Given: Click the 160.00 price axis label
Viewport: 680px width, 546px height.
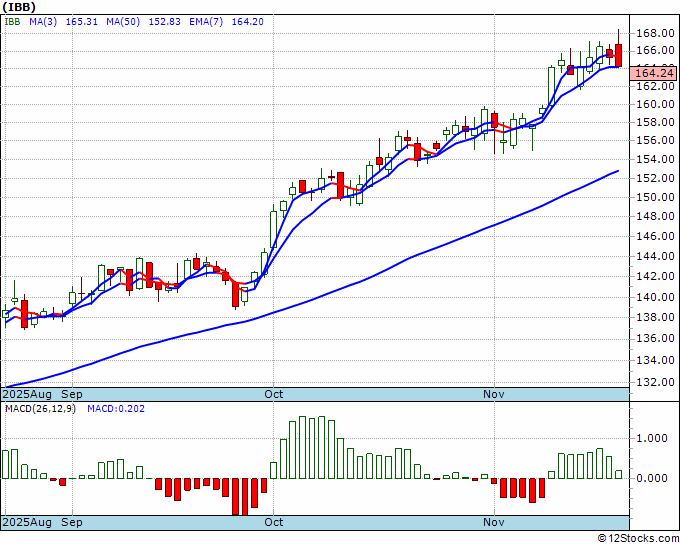Looking at the screenshot, I should click(x=655, y=104).
